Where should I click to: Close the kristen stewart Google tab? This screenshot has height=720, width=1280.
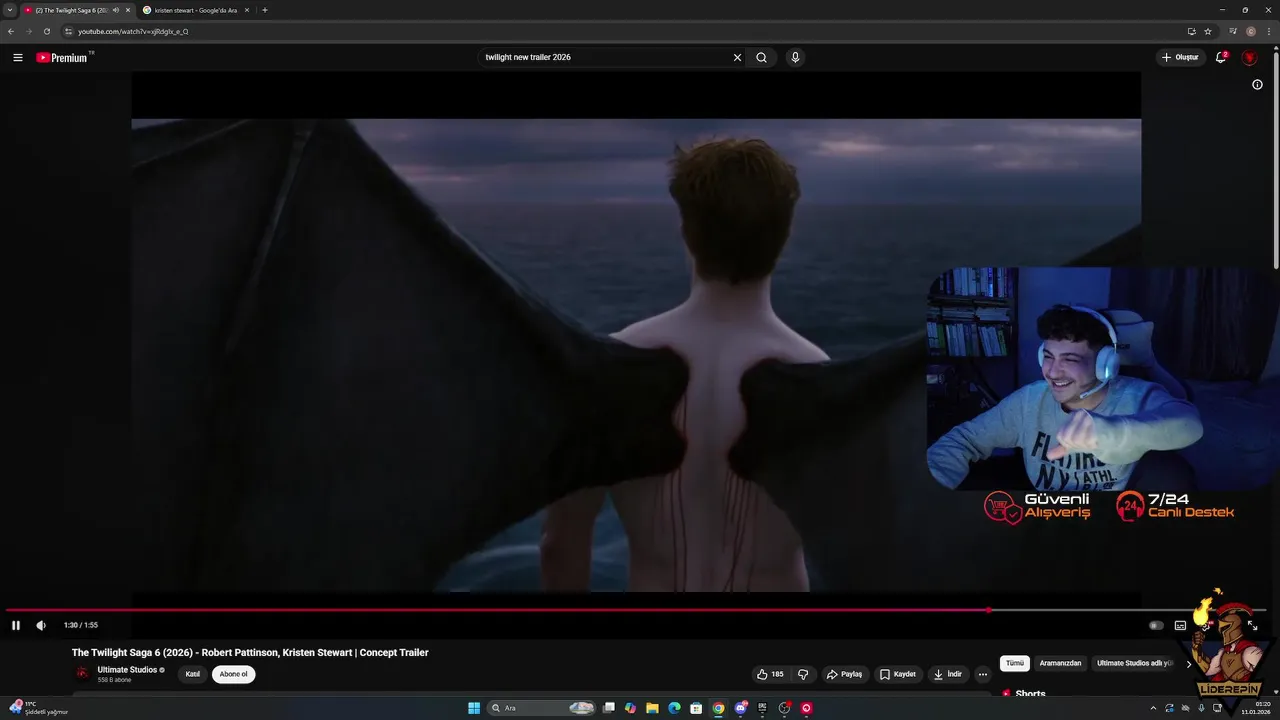click(x=248, y=10)
